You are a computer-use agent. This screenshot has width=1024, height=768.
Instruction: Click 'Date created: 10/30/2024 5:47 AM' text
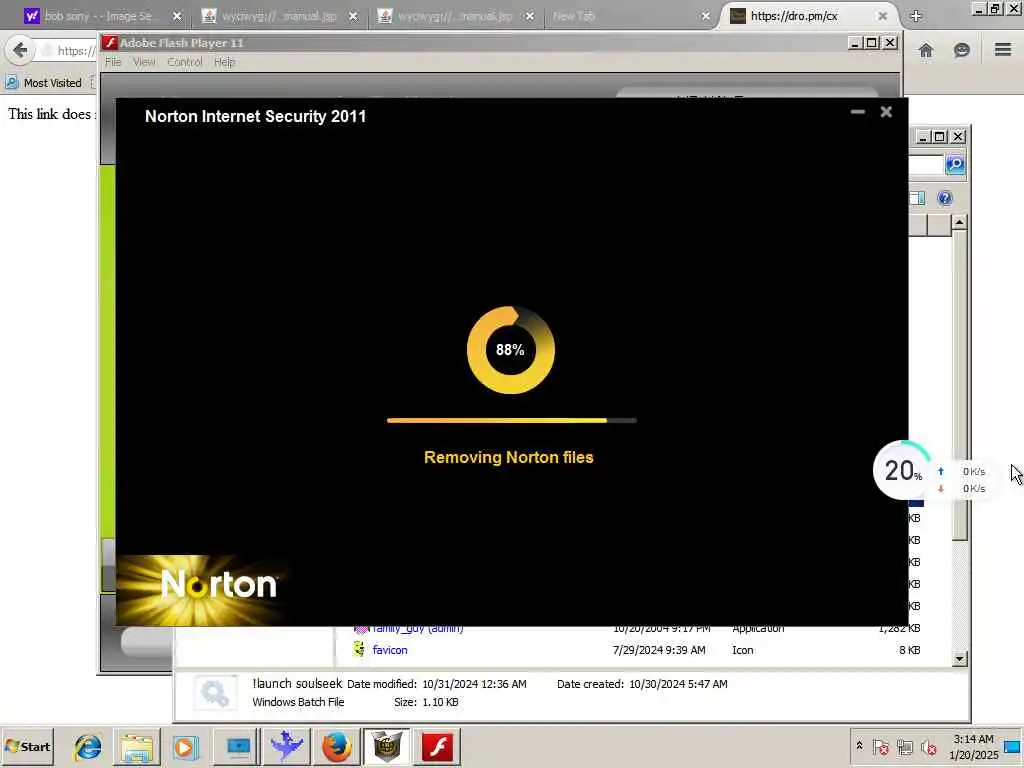coord(642,684)
